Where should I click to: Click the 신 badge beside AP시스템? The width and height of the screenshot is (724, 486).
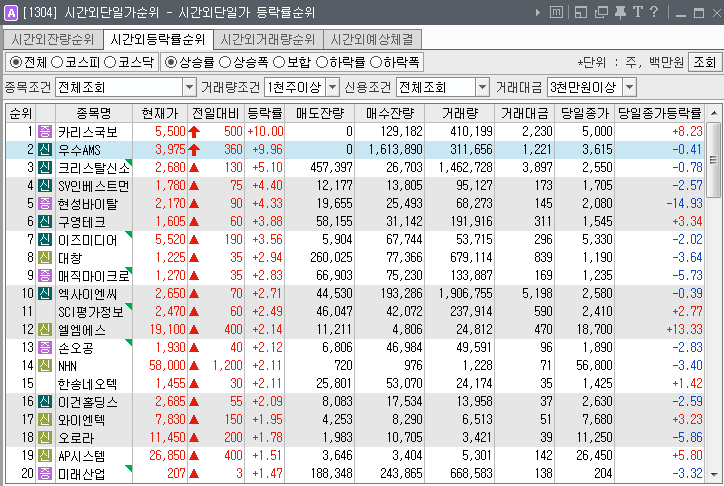45,456
